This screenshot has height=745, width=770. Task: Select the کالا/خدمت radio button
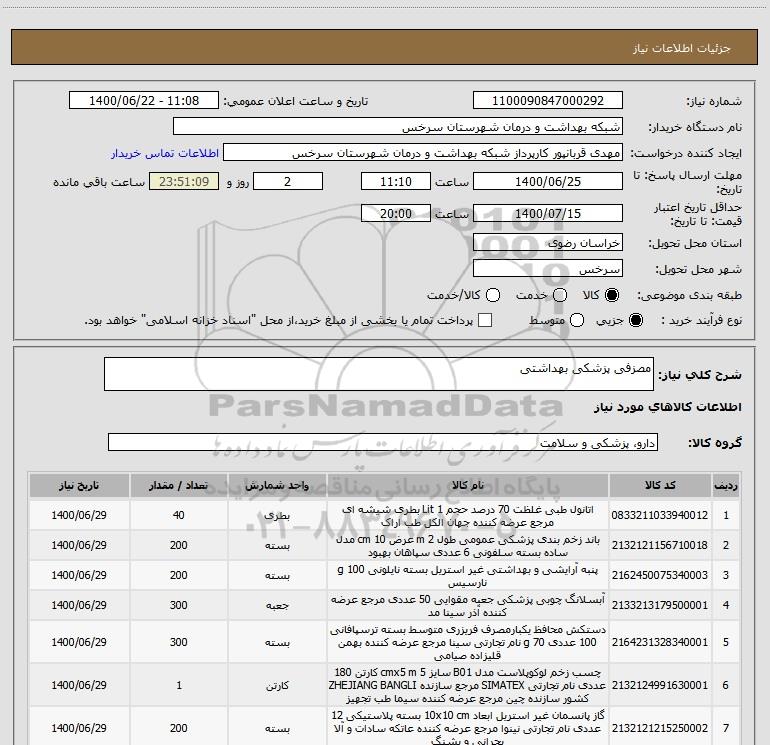click(x=493, y=295)
